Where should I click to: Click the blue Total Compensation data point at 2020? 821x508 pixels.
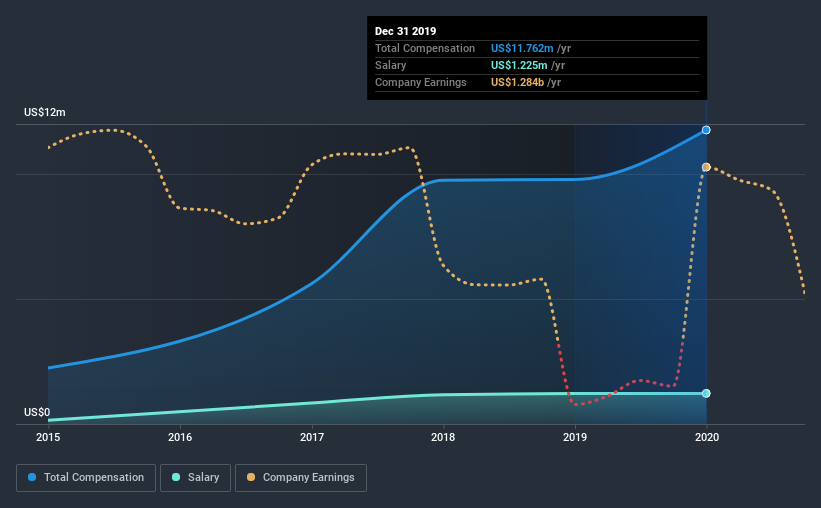706,130
